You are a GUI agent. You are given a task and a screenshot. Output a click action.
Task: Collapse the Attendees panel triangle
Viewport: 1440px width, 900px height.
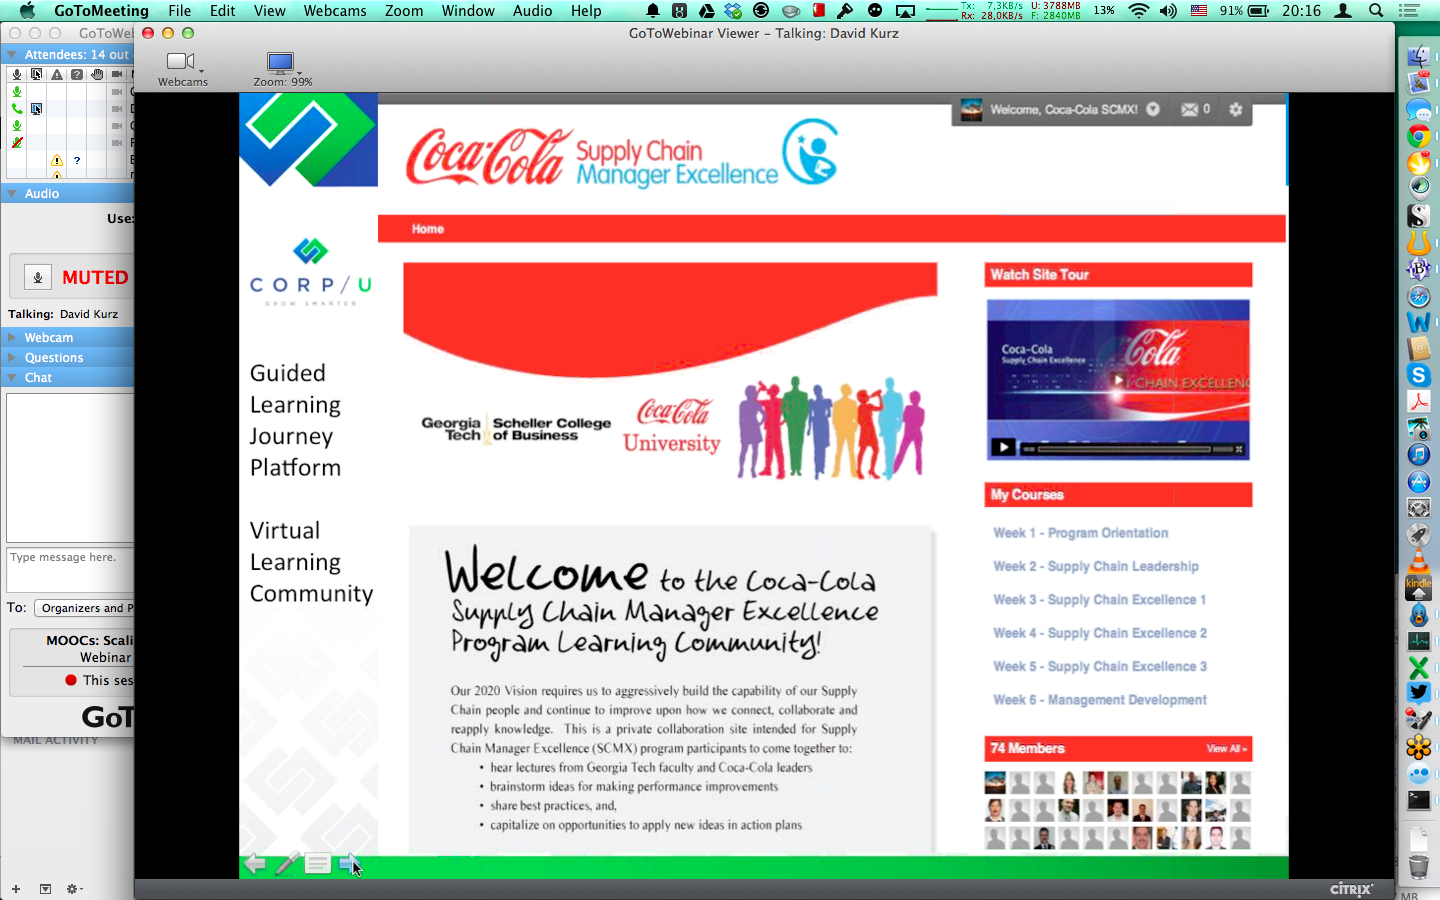pyautogui.click(x=12, y=54)
